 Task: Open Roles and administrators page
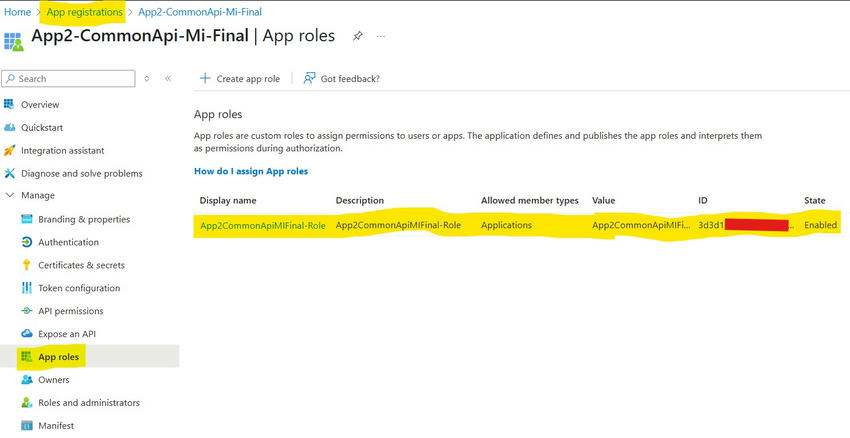(x=89, y=403)
